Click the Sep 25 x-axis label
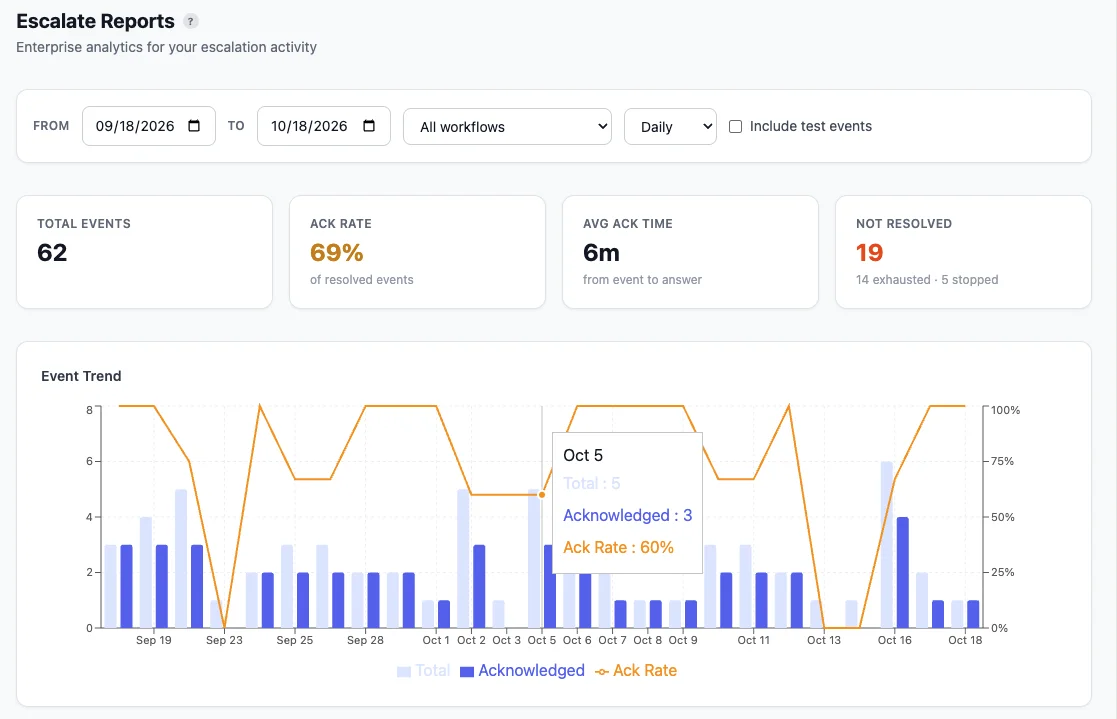 (295, 640)
